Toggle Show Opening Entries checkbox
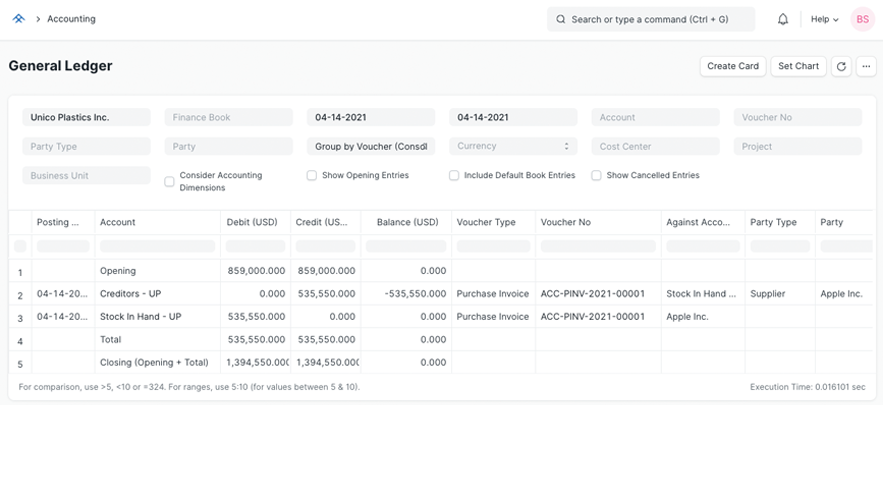This screenshot has width=883, height=503. [312, 175]
